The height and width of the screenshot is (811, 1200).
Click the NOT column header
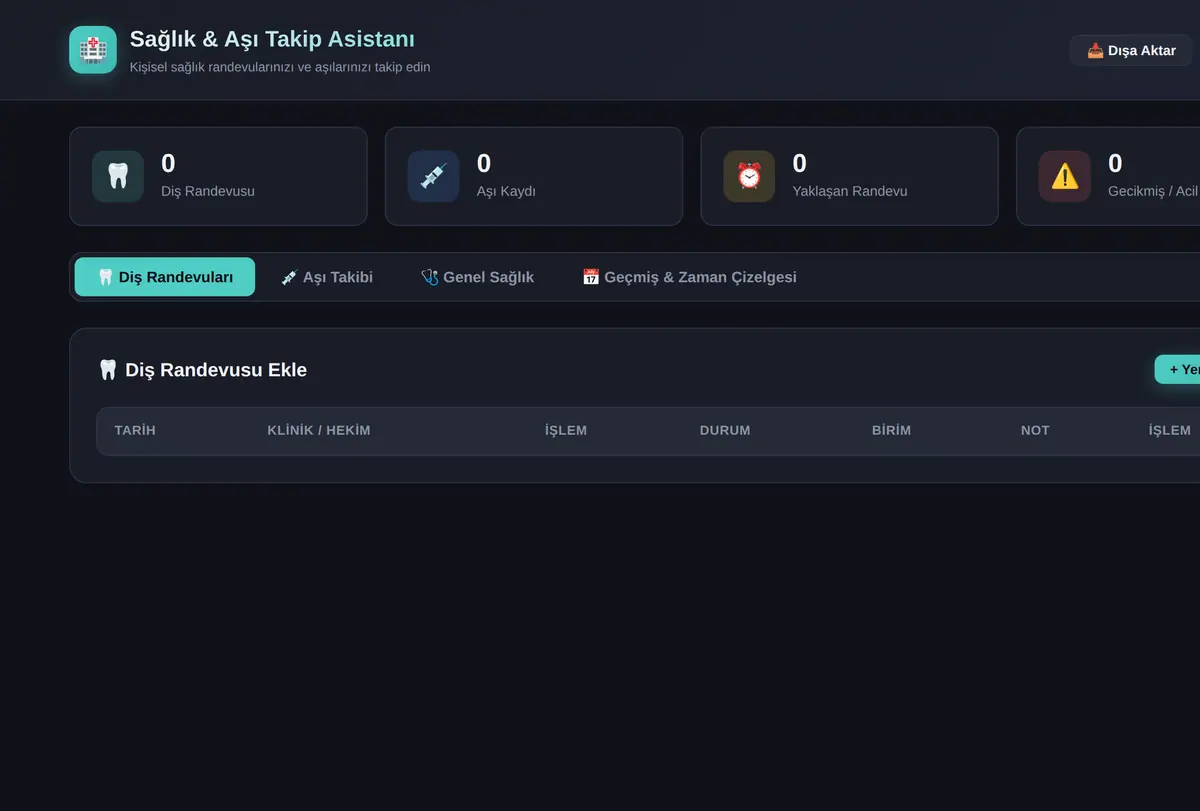pos(1035,430)
